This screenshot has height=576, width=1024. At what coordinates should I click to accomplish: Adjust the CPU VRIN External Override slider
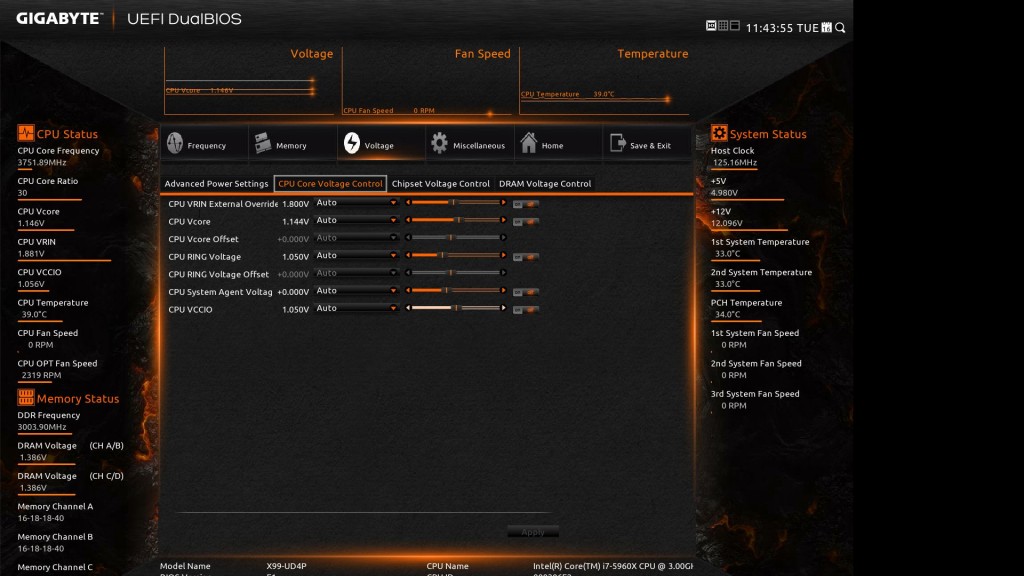(x=455, y=203)
